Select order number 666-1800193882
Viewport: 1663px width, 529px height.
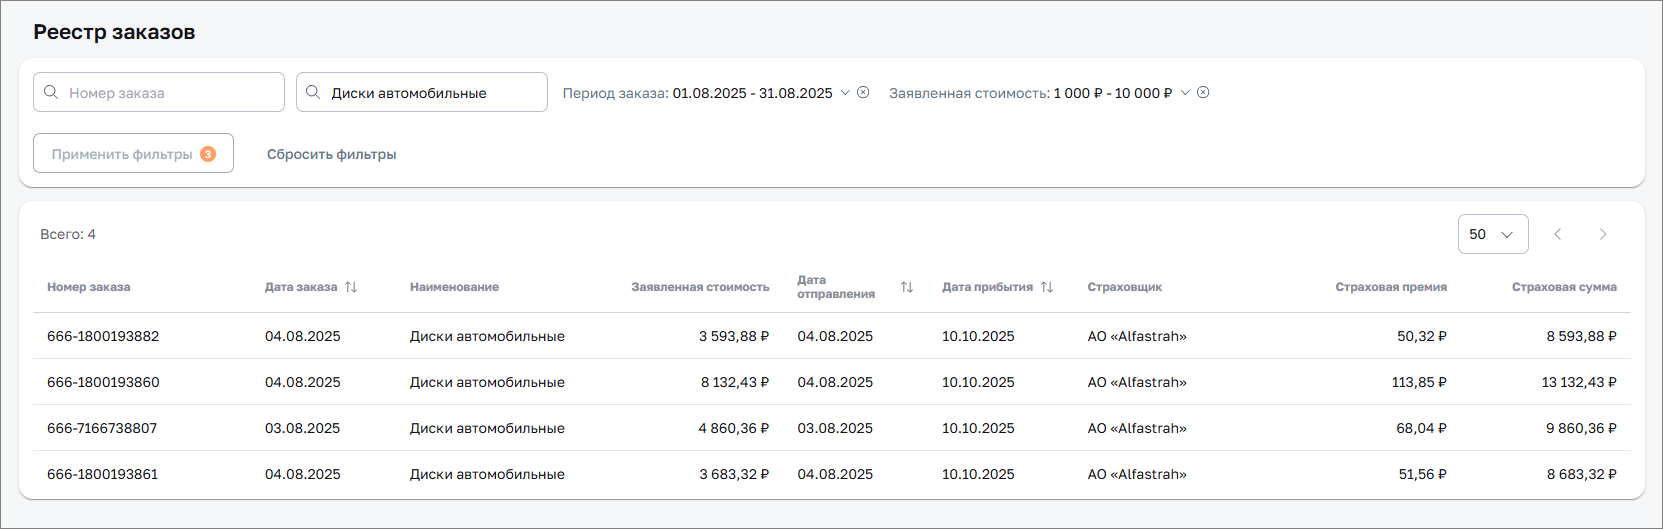tap(103, 336)
